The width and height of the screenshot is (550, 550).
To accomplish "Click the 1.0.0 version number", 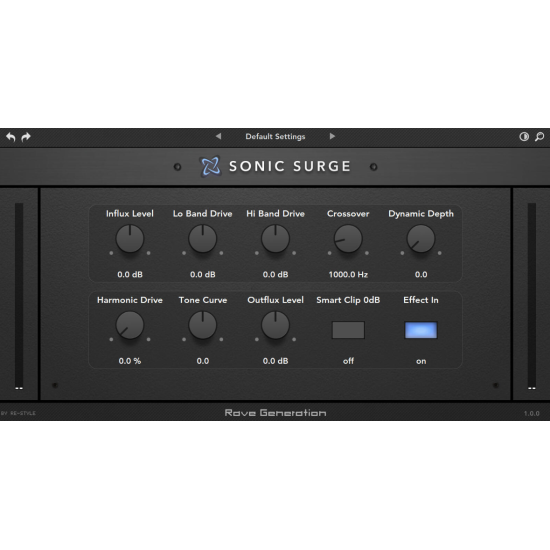I will [x=532, y=414].
